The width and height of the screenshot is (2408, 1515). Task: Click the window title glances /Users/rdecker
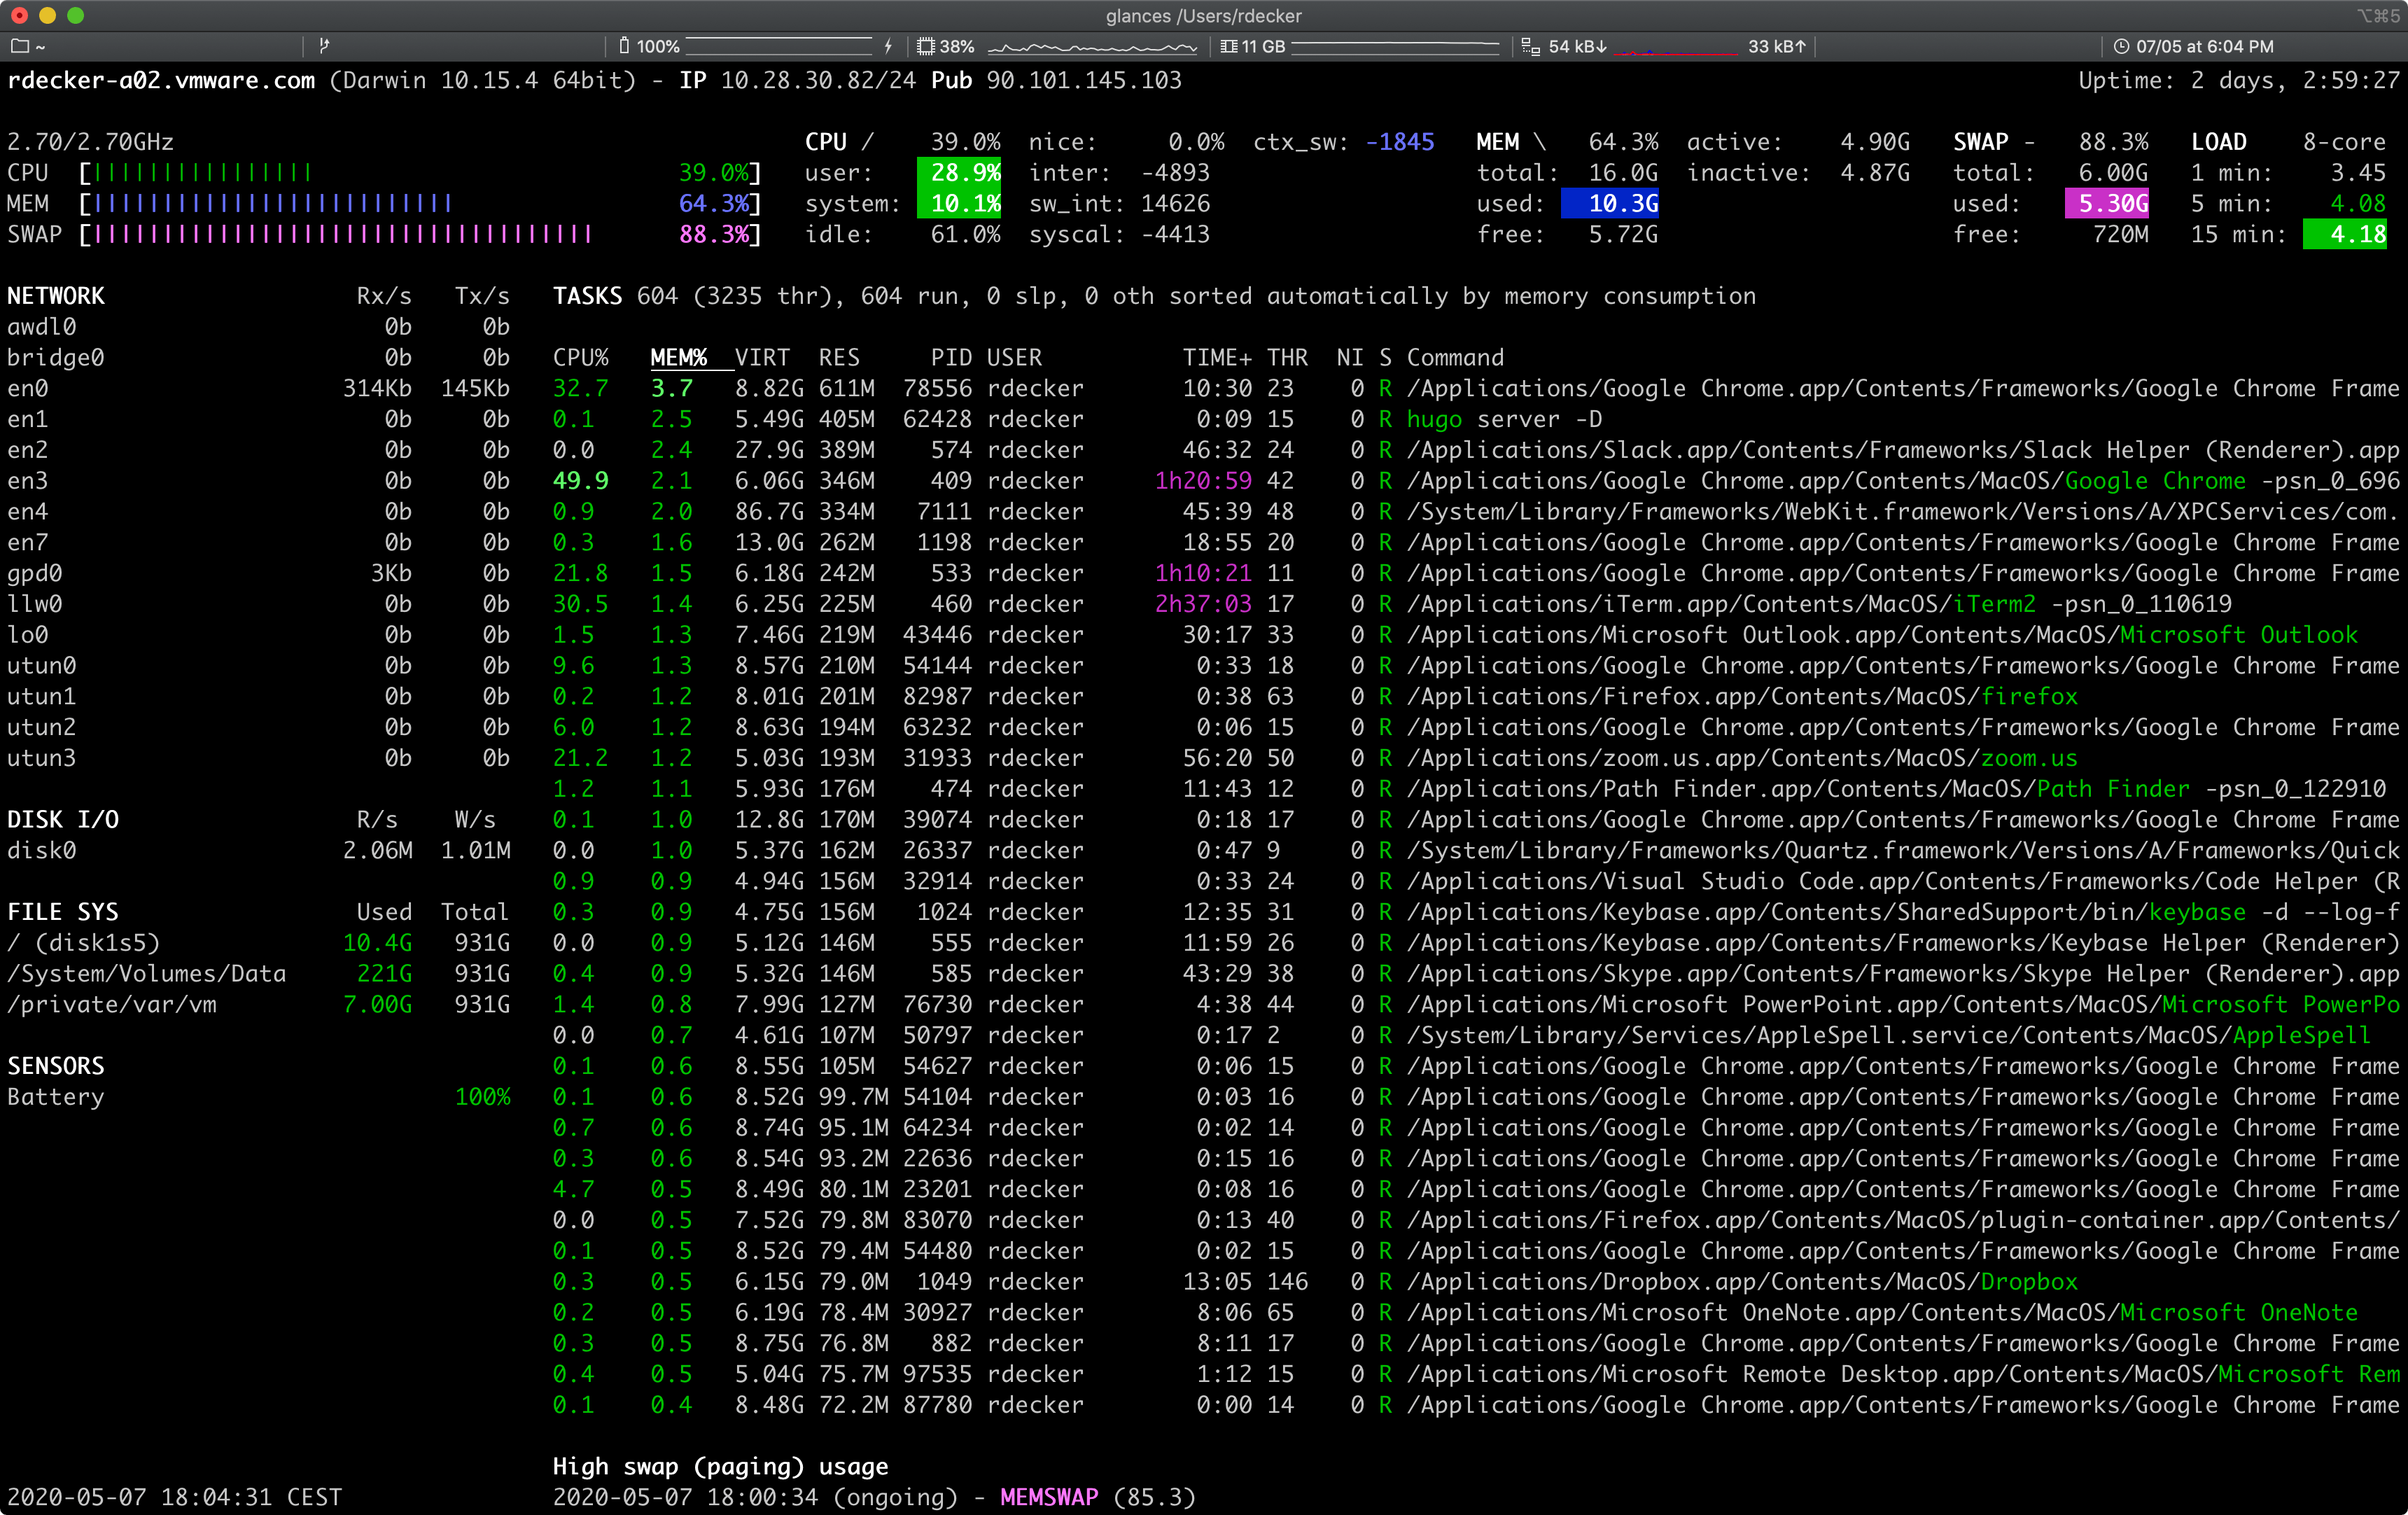(1204, 16)
